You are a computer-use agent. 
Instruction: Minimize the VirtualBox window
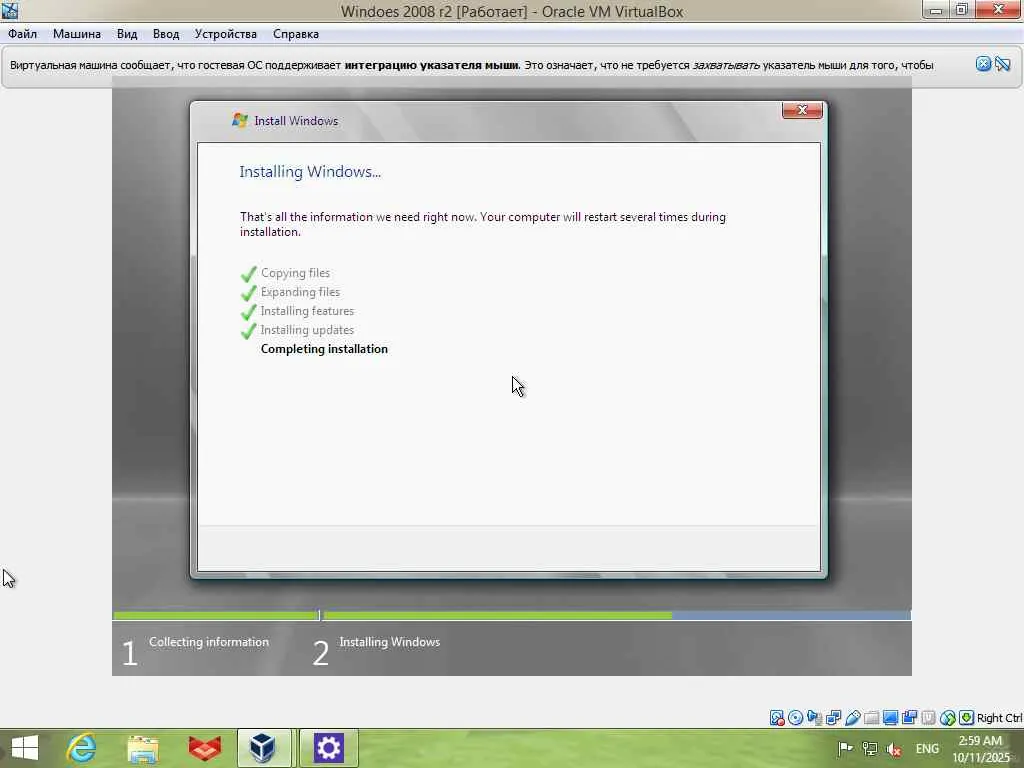[x=935, y=10]
